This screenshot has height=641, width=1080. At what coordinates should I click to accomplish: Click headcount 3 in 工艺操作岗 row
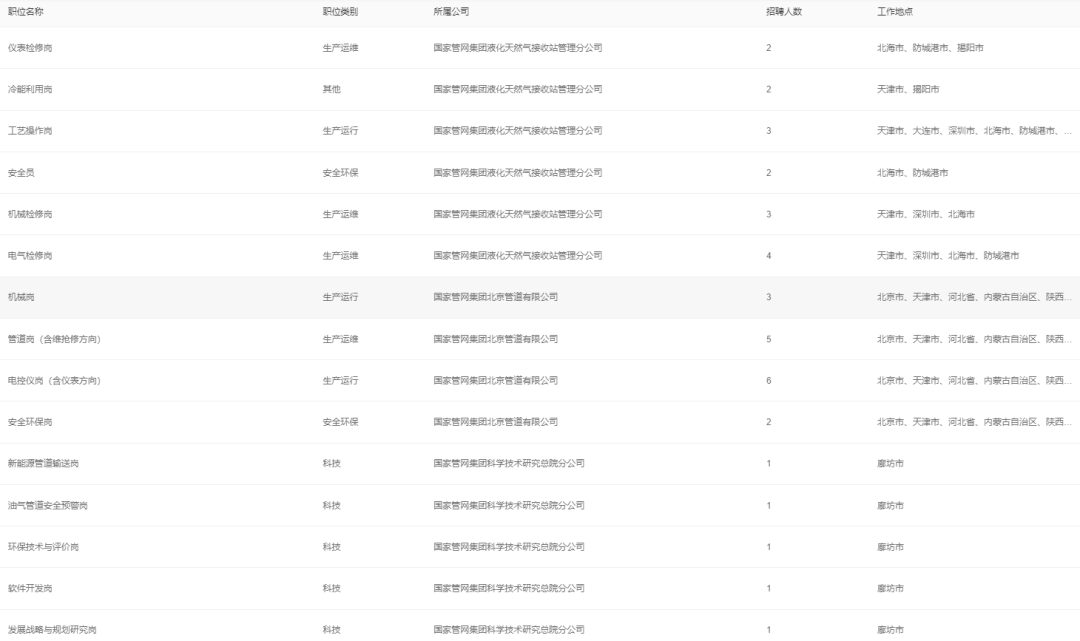click(x=769, y=131)
